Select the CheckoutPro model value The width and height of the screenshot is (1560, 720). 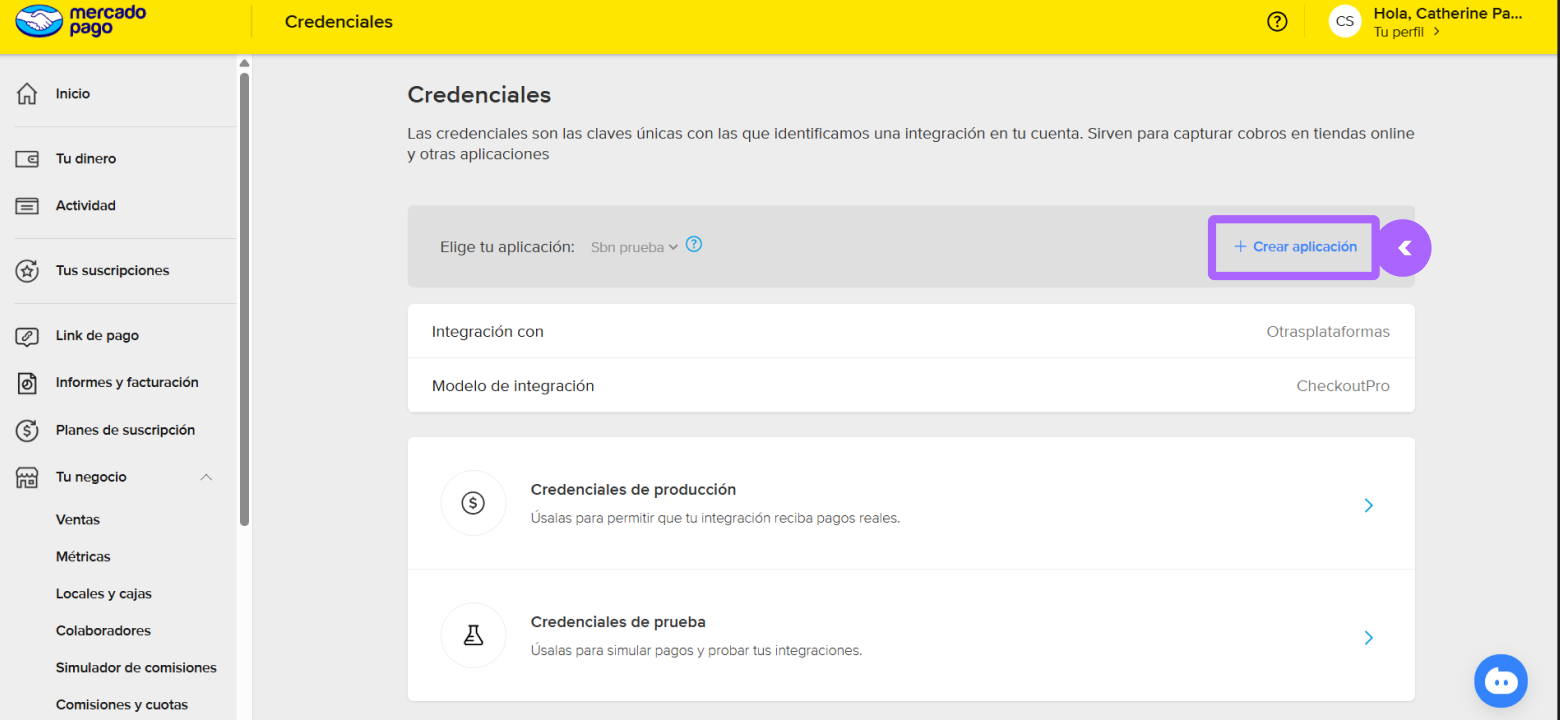tap(1343, 386)
